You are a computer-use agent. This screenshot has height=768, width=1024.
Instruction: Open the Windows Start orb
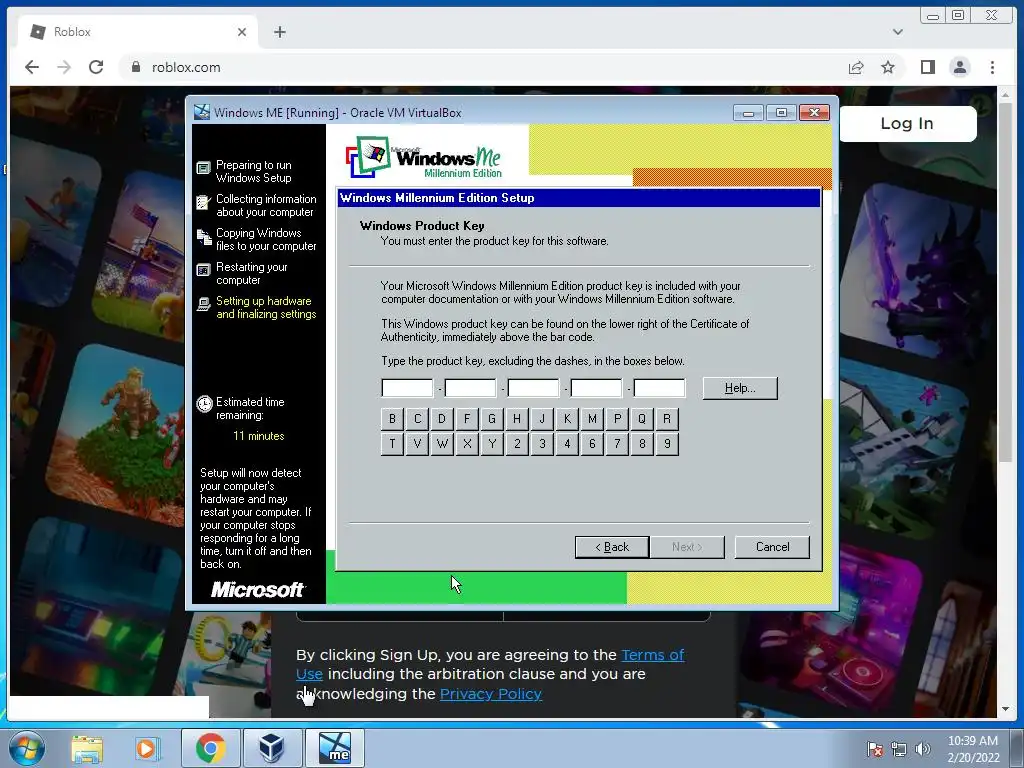[x=27, y=748]
